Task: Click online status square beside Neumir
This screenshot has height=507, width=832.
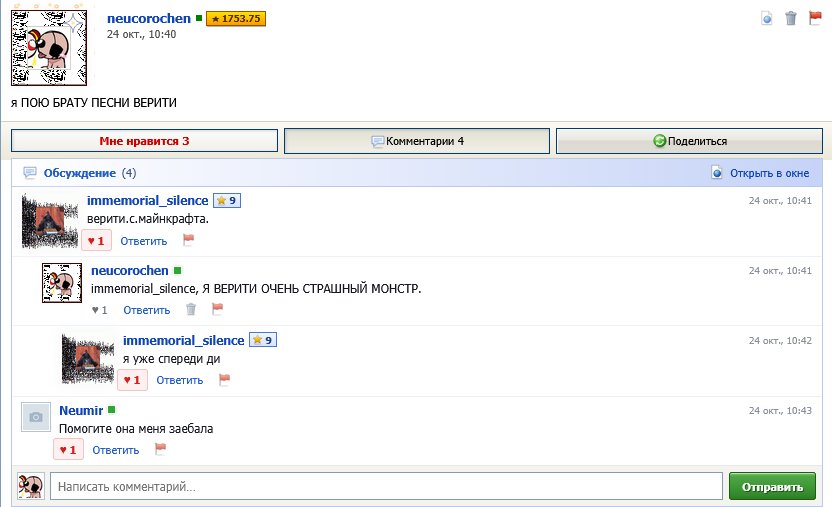Action: coord(111,409)
